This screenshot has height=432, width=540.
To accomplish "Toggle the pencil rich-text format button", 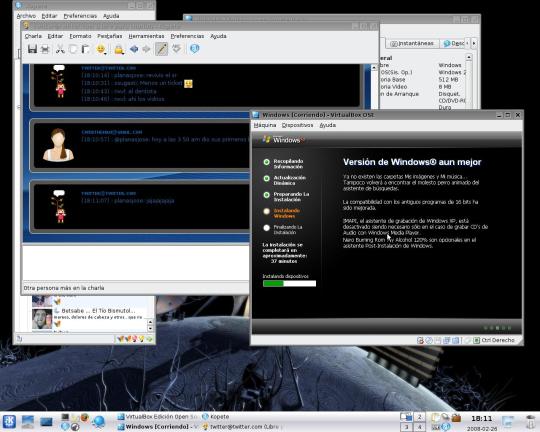I will tap(162, 49).
